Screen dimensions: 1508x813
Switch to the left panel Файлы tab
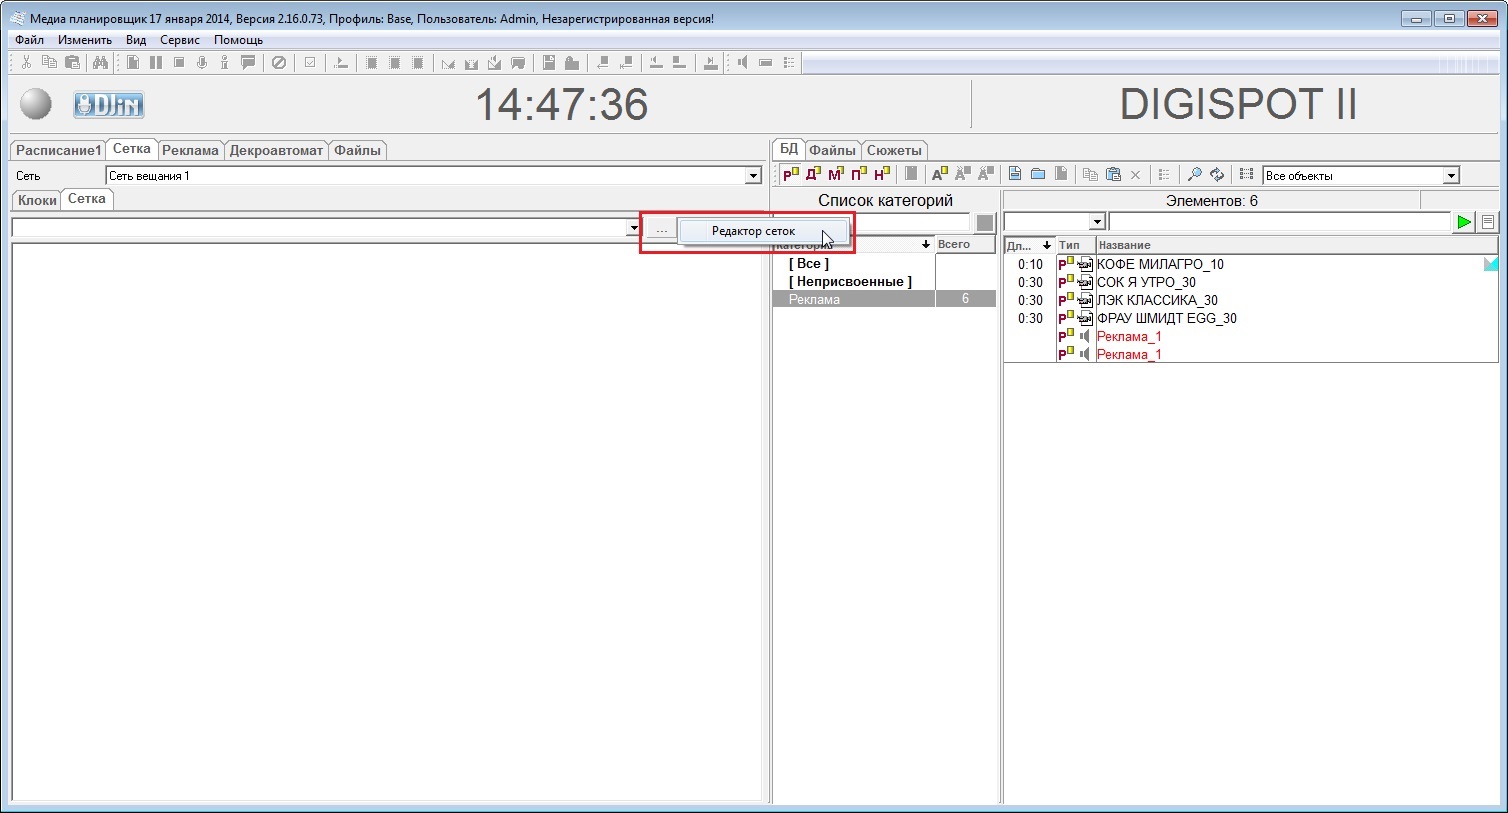click(357, 151)
